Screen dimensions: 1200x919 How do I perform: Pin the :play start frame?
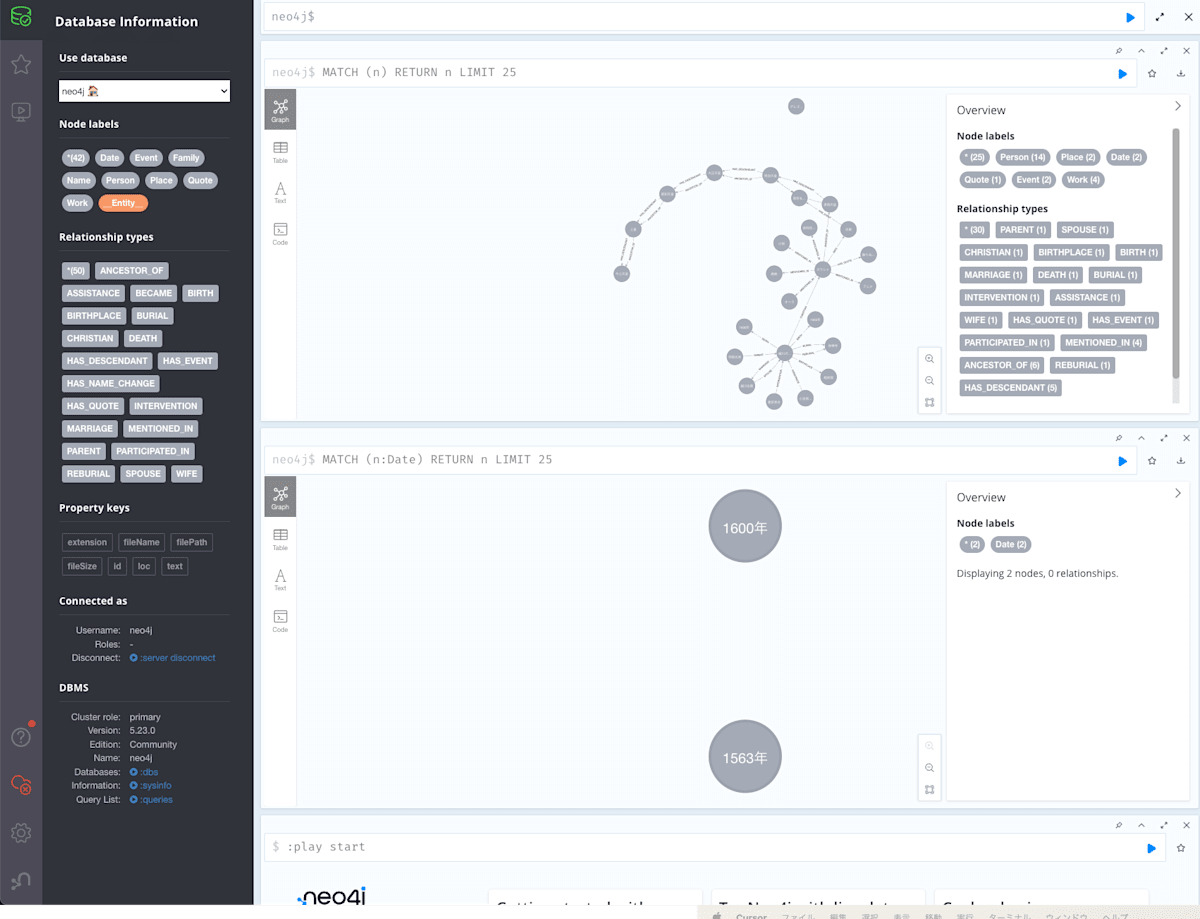click(x=1119, y=825)
